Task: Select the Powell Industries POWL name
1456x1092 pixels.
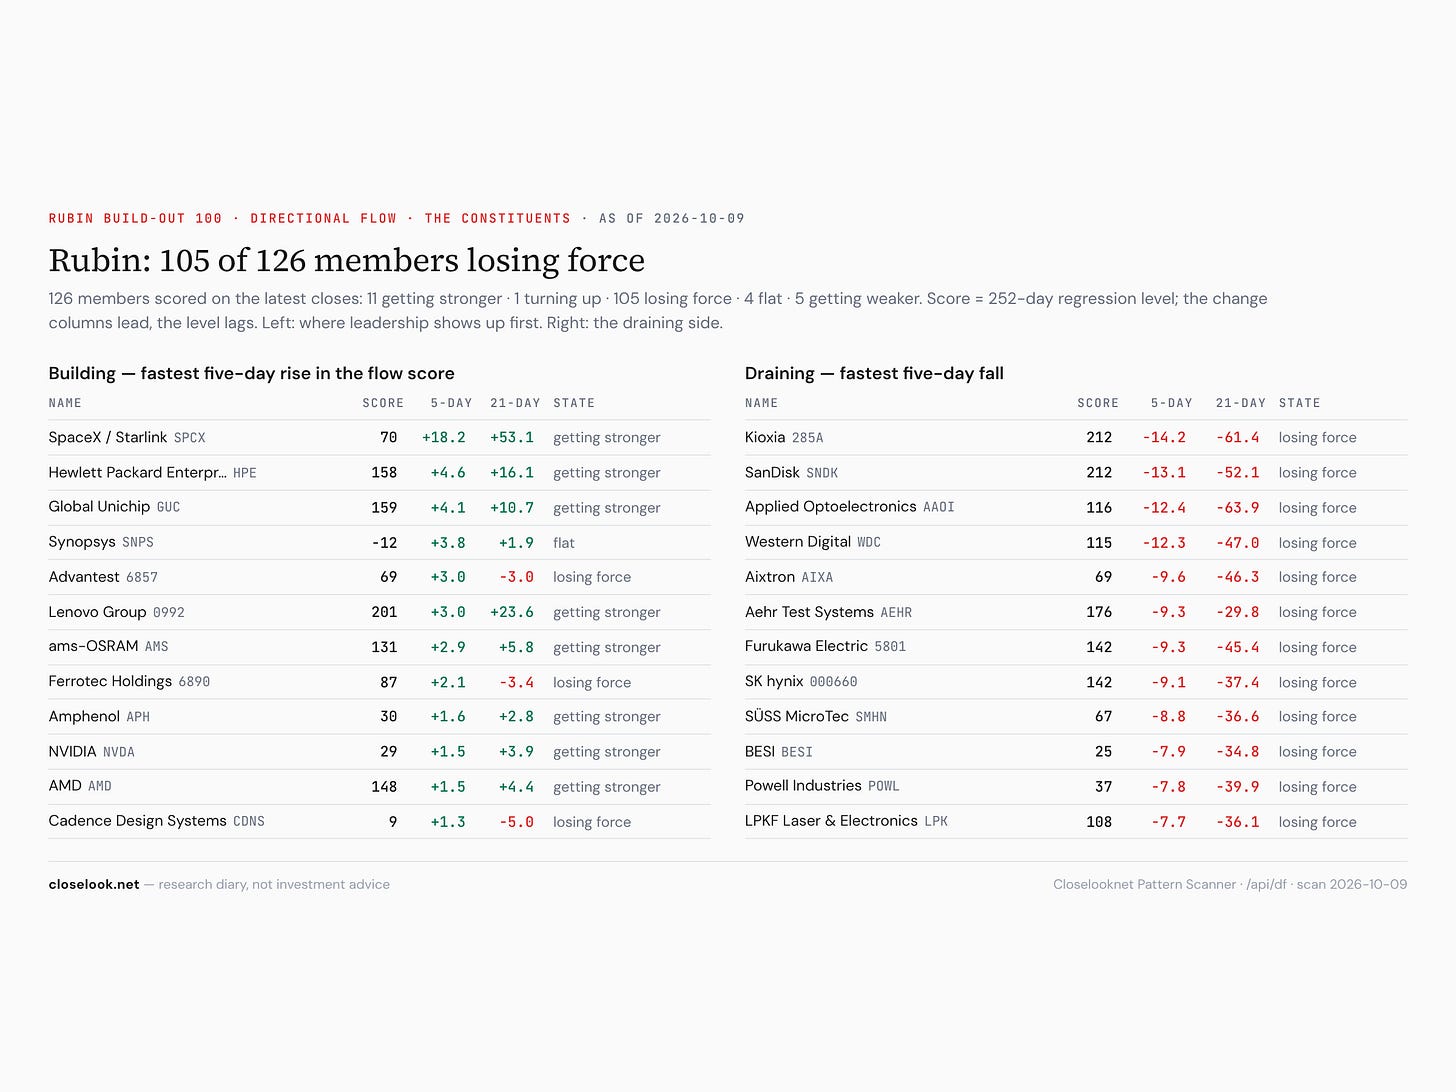Action: (822, 786)
